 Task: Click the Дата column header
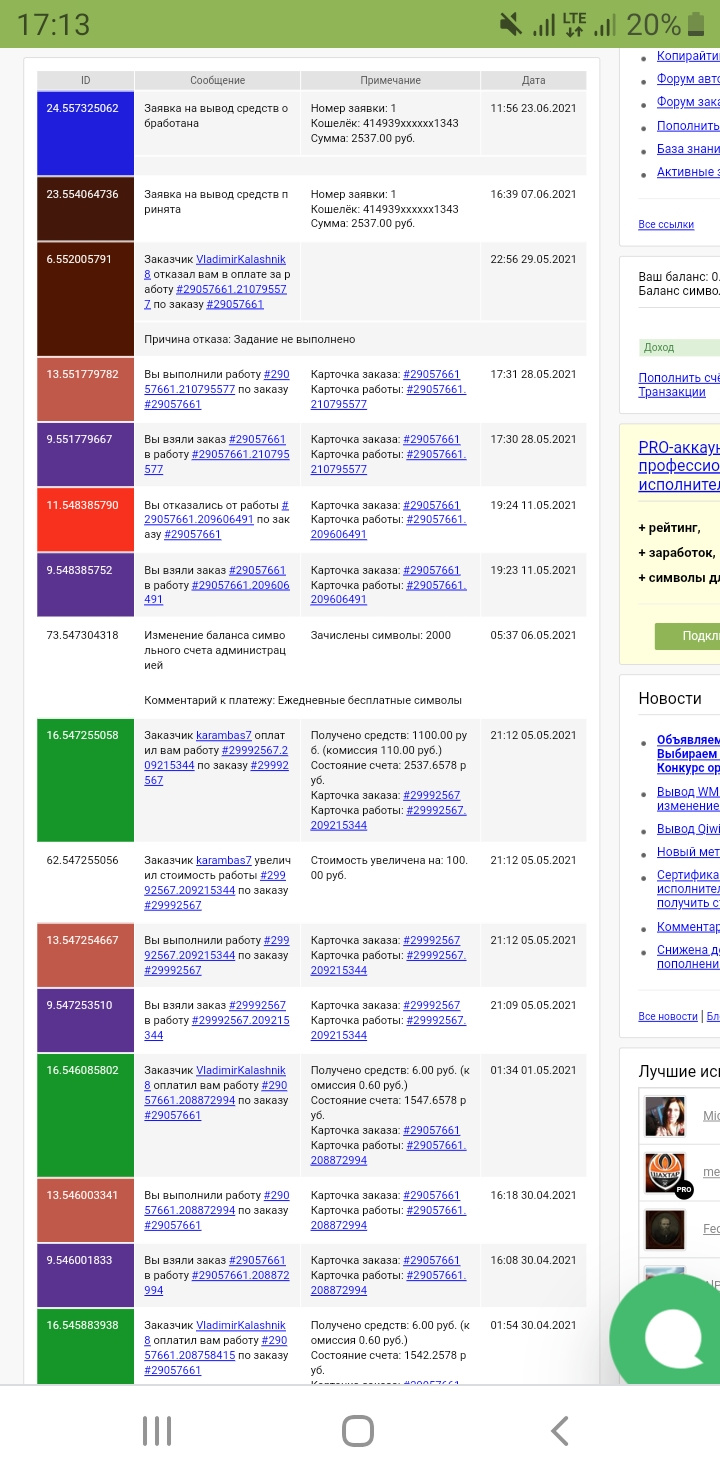click(533, 80)
